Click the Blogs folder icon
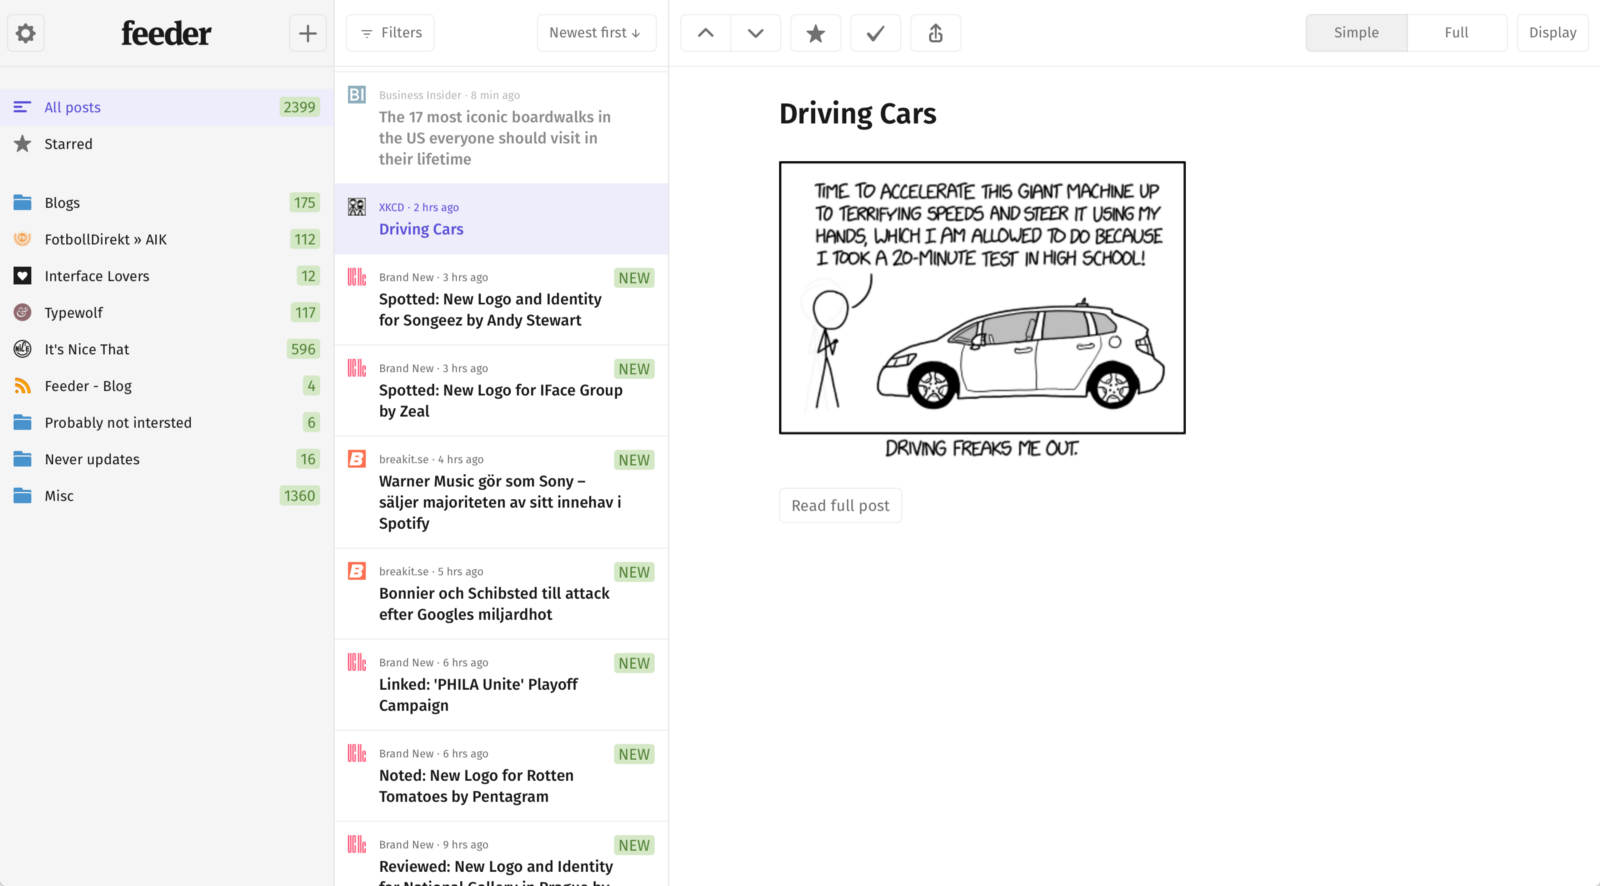The height and width of the screenshot is (886, 1600). click(x=22, y=203)
